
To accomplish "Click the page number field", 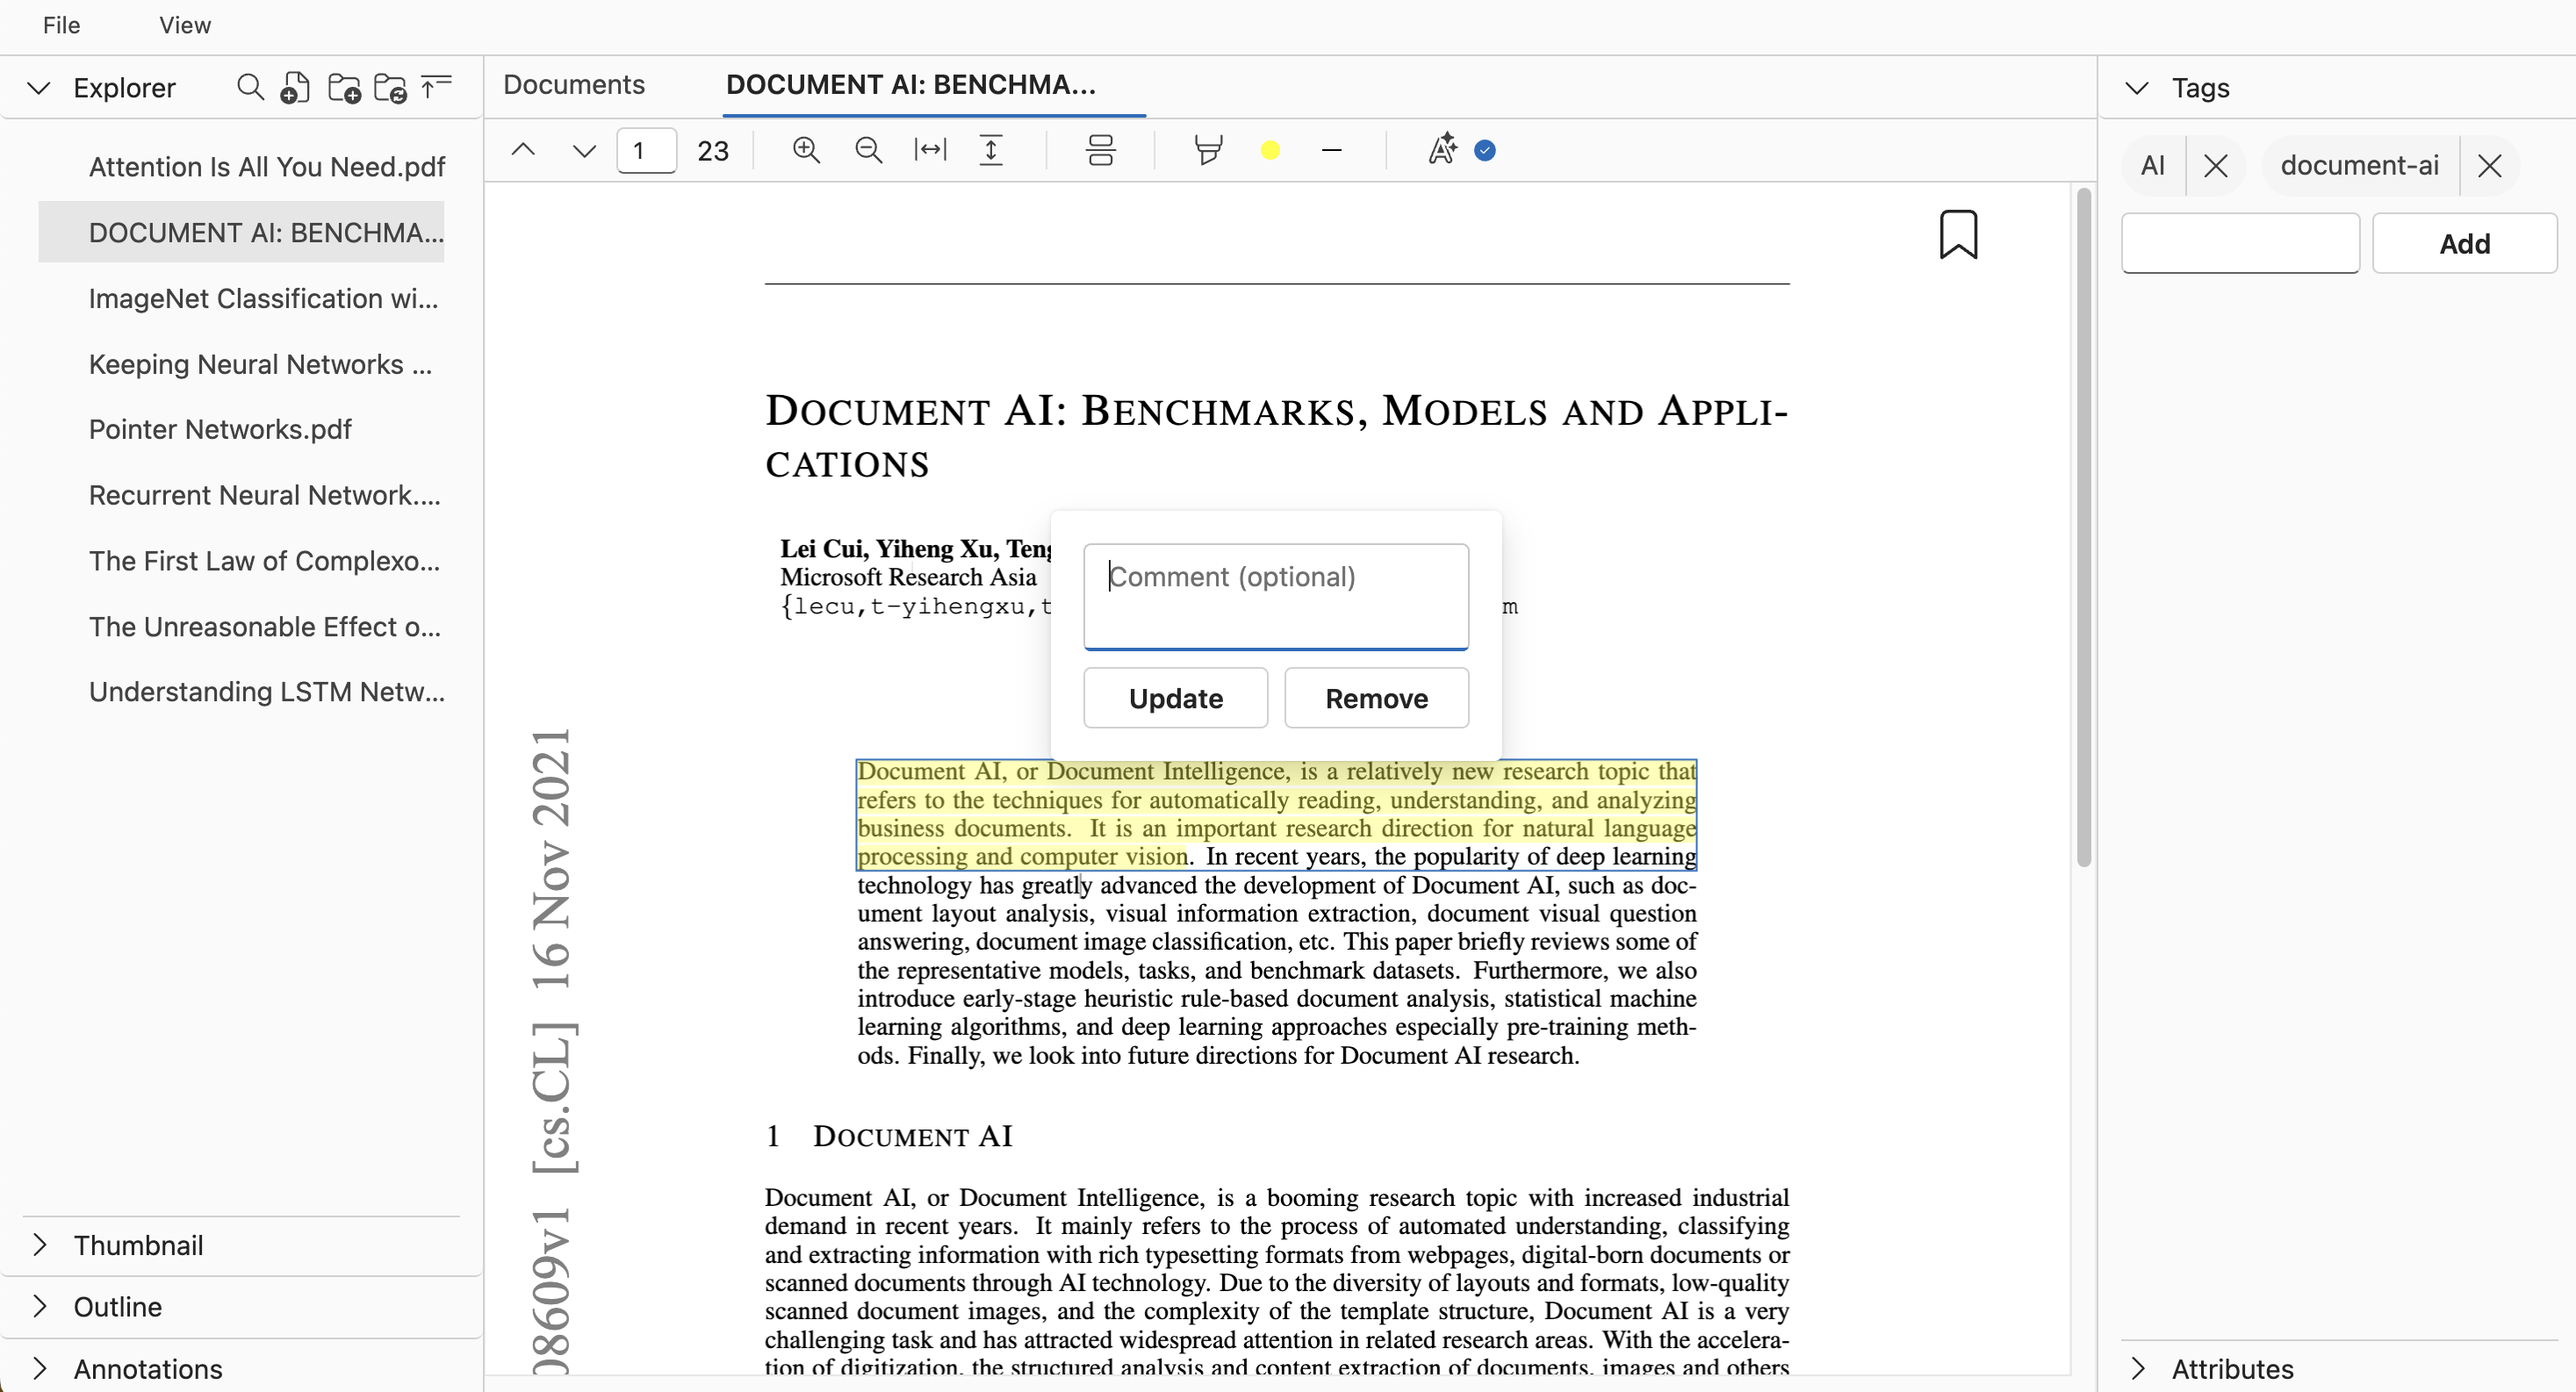I will click(646, 150).
